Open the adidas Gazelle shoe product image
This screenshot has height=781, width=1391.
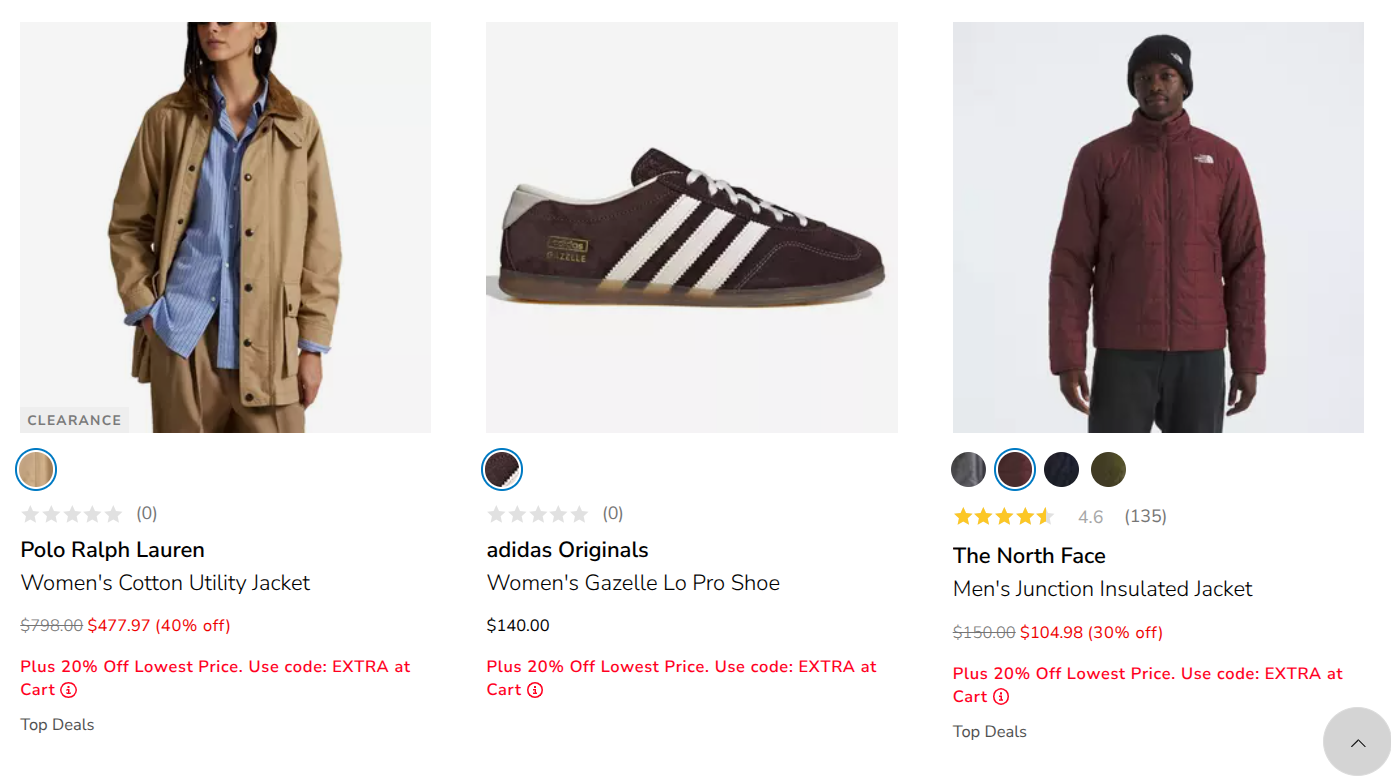692,227
